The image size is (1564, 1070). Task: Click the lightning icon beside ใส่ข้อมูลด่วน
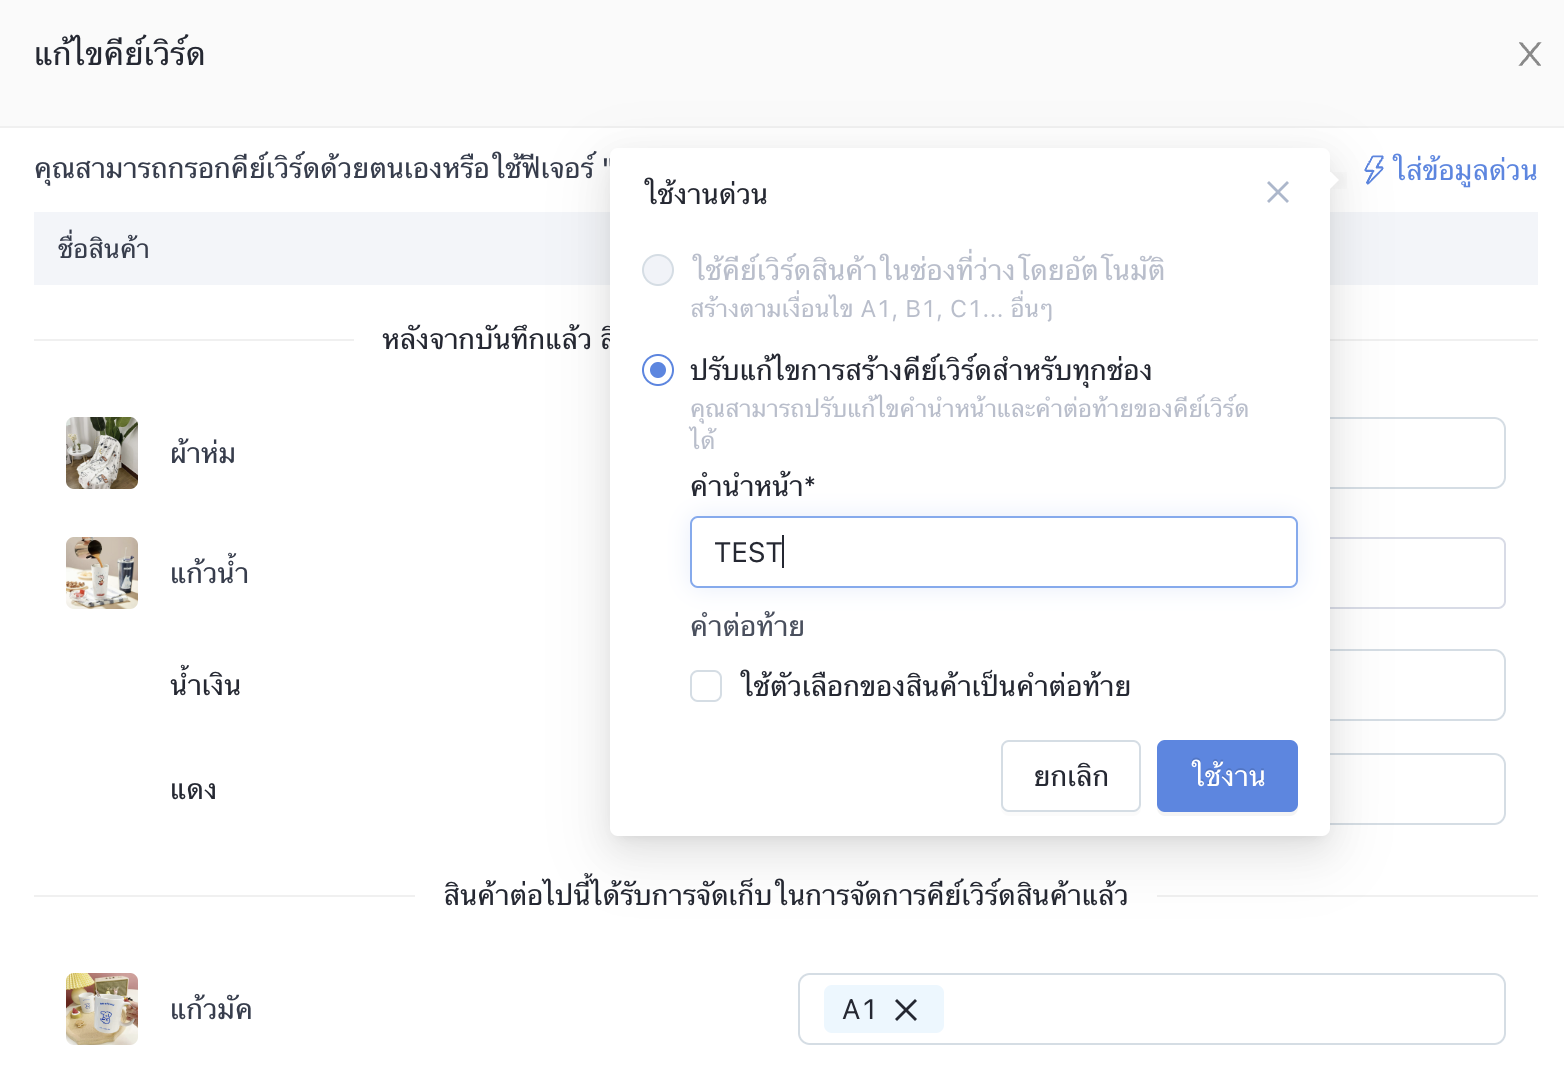1374,169
